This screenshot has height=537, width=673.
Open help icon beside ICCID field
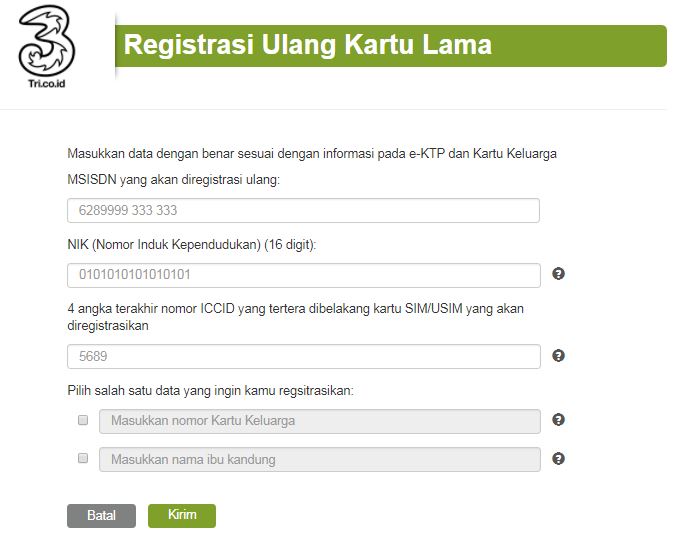[559, 356]
